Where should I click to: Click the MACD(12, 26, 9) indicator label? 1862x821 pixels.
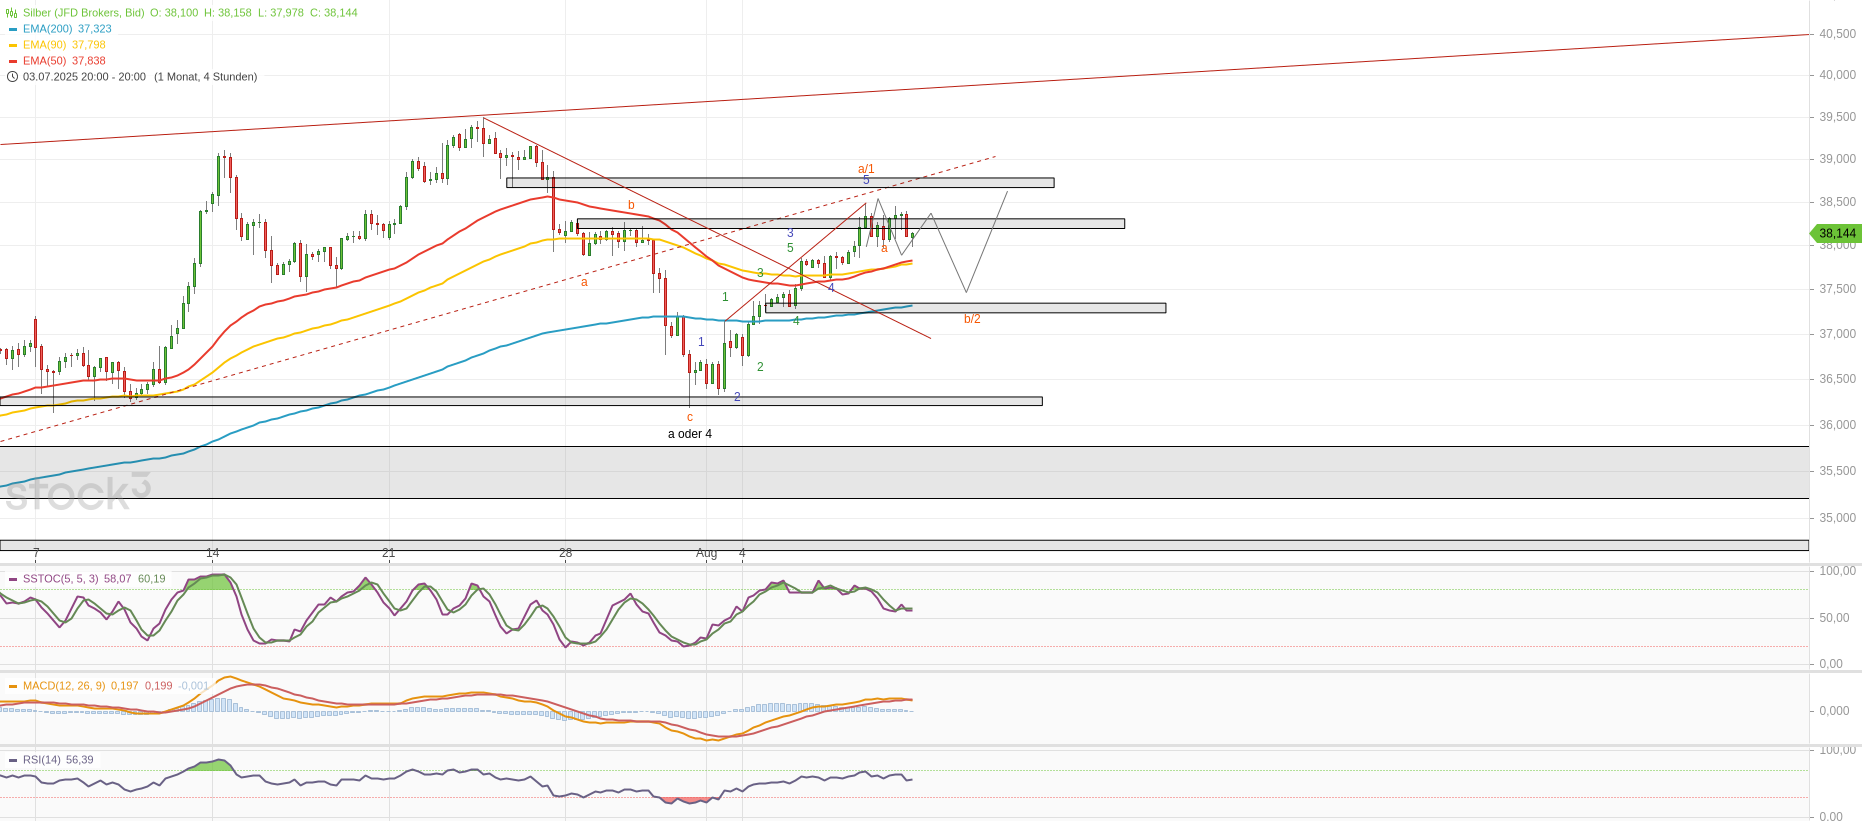click(64, 686)
